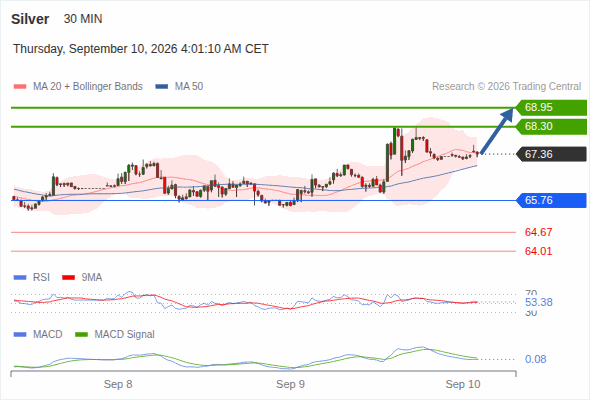Click the MACD Signal legend label
This screenshot has height=400, width=590.
[125, 335]
